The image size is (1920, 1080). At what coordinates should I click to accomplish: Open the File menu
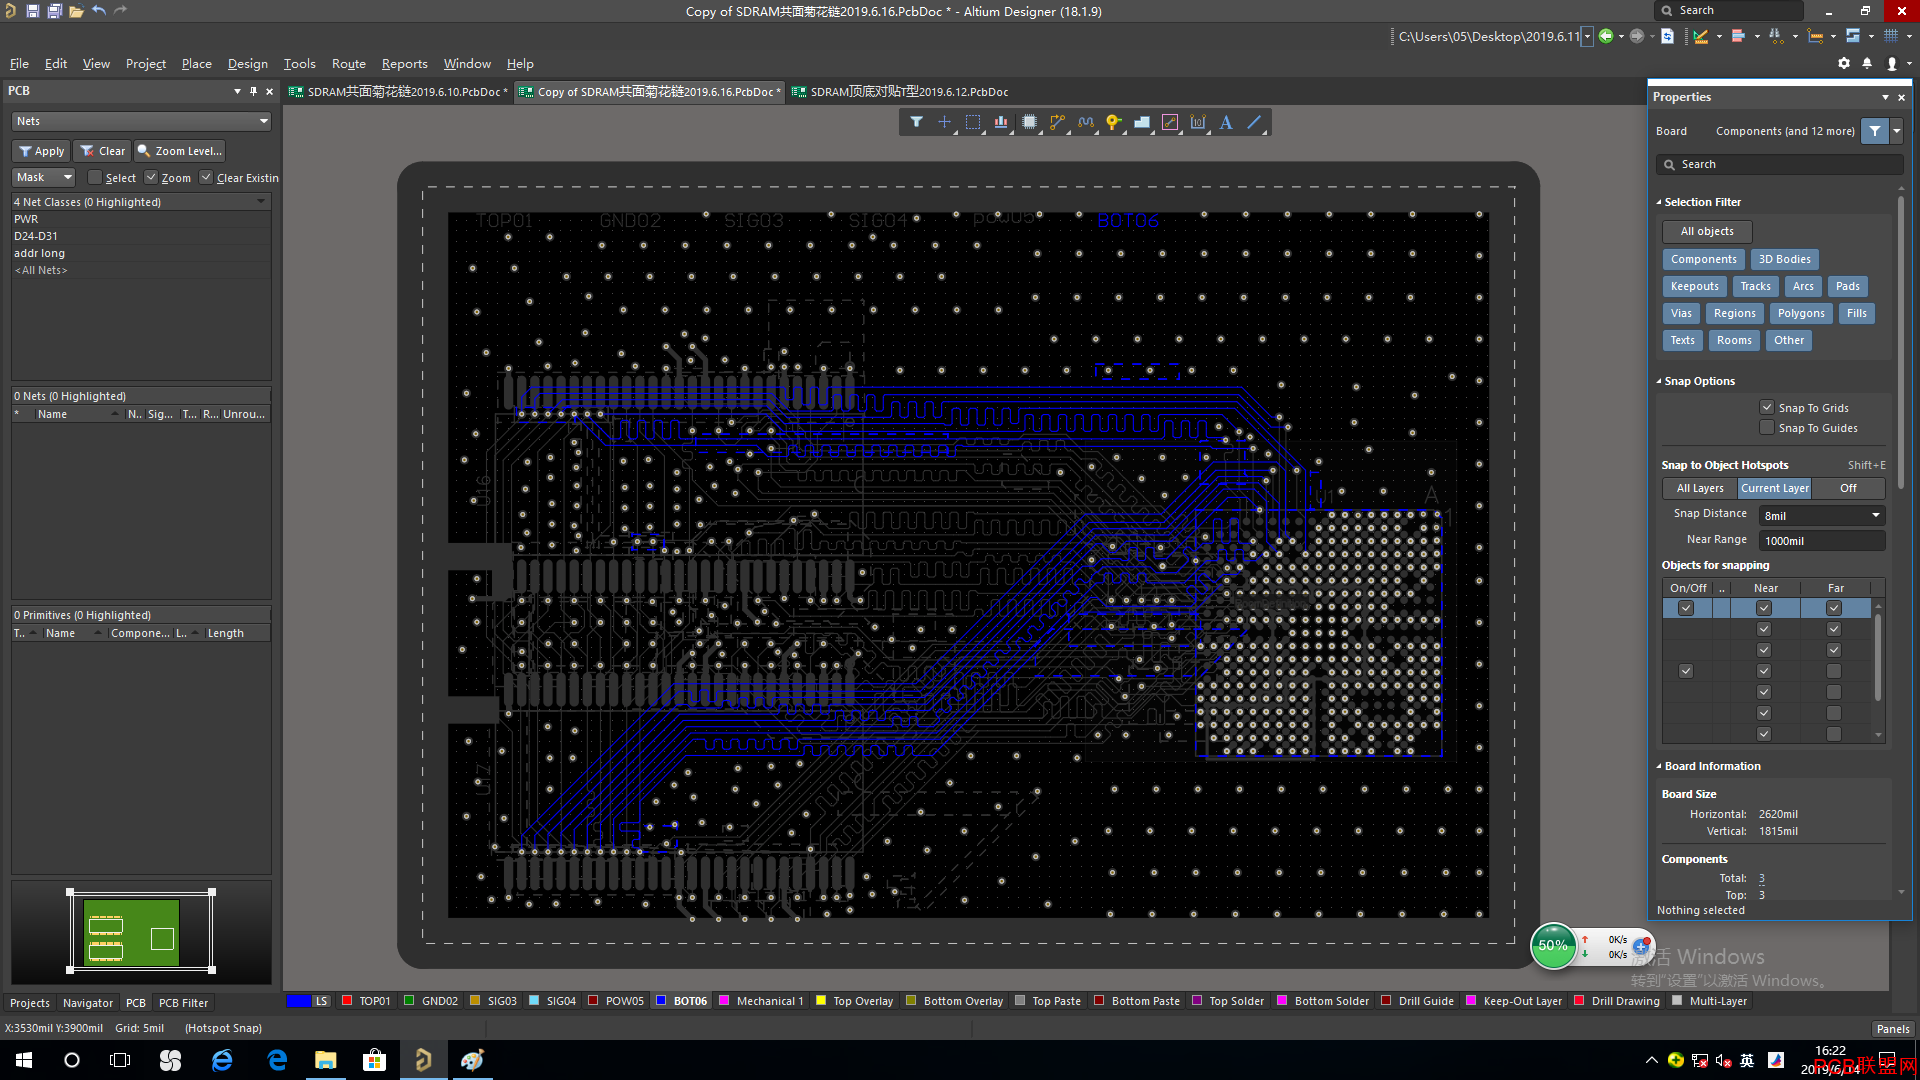19,63
